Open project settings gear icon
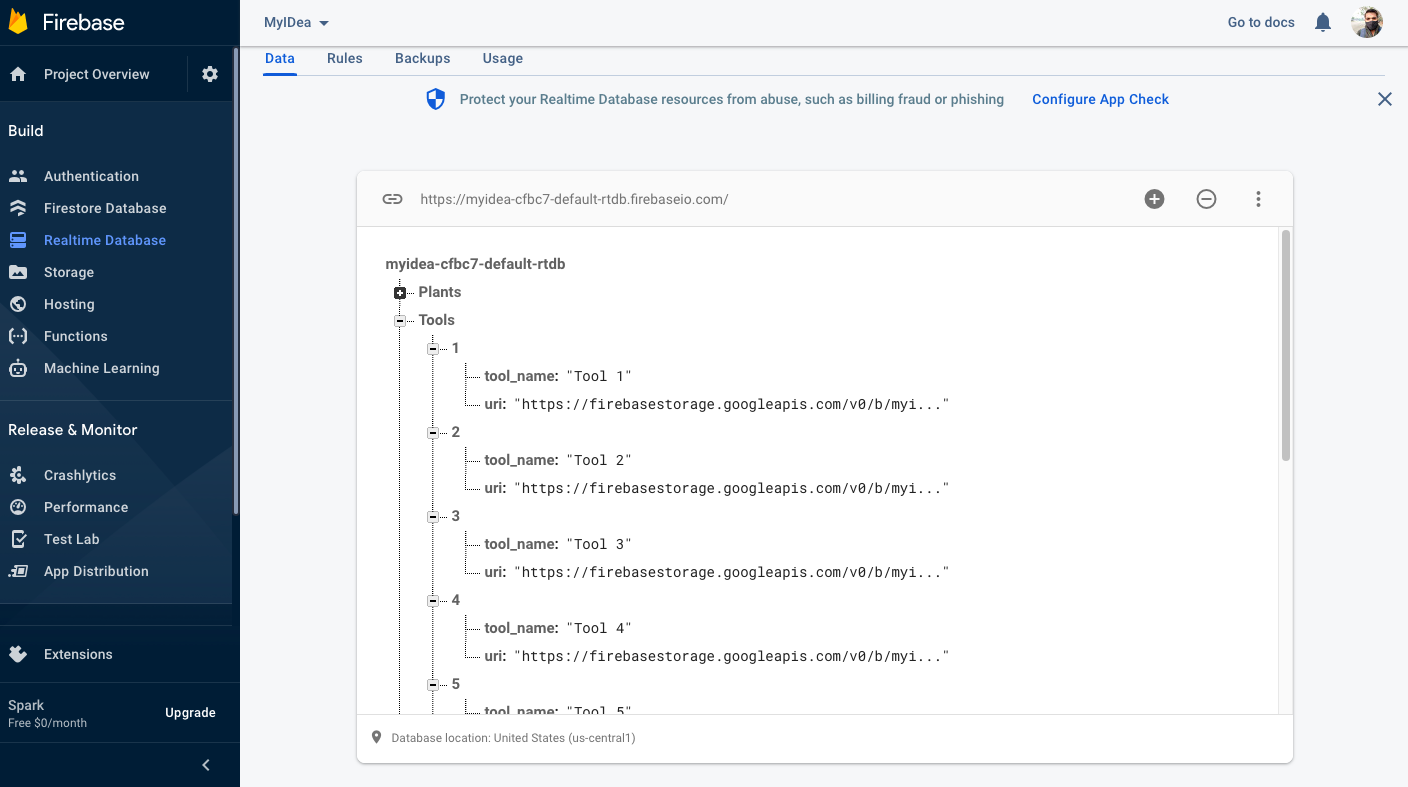Screen dimensions: 1408x787 [210, 74]
